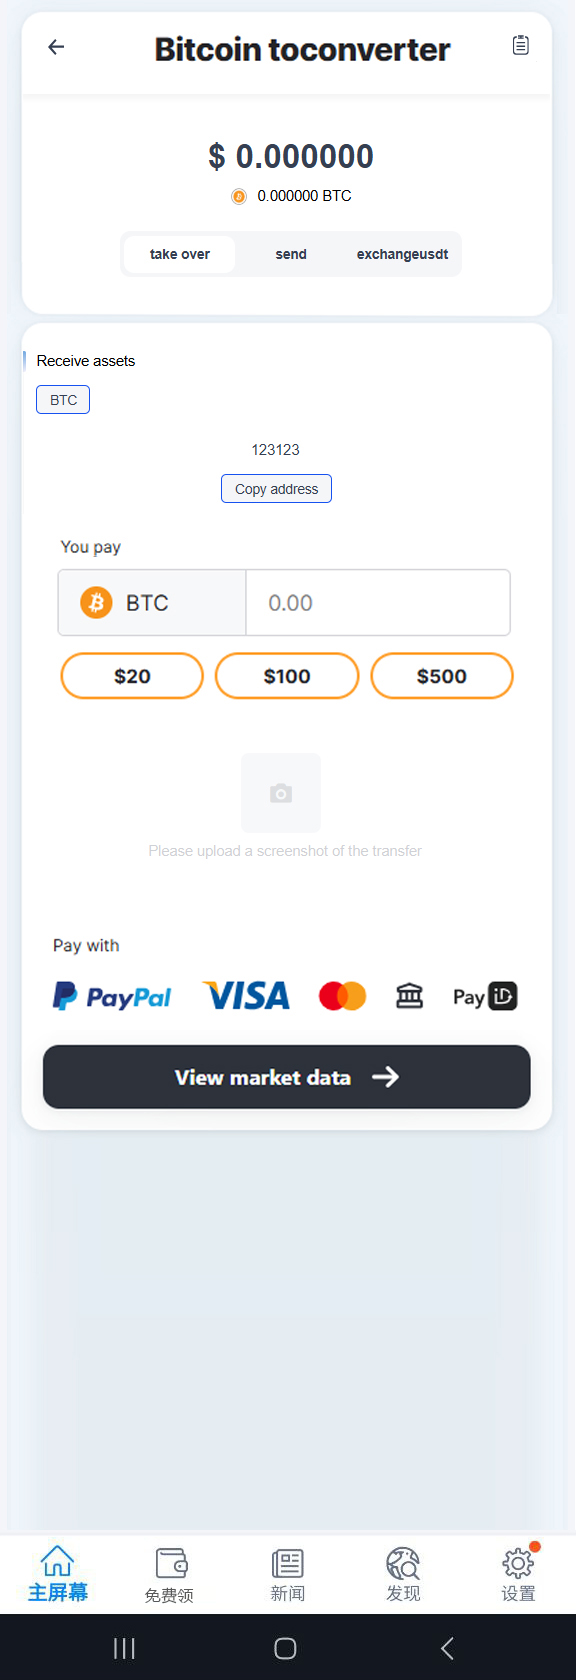Image resolution: width=576 pixels, height=1680 pixels.
Task: Click the camera upload screenshot icon
Action: click(x=281, y=793)
